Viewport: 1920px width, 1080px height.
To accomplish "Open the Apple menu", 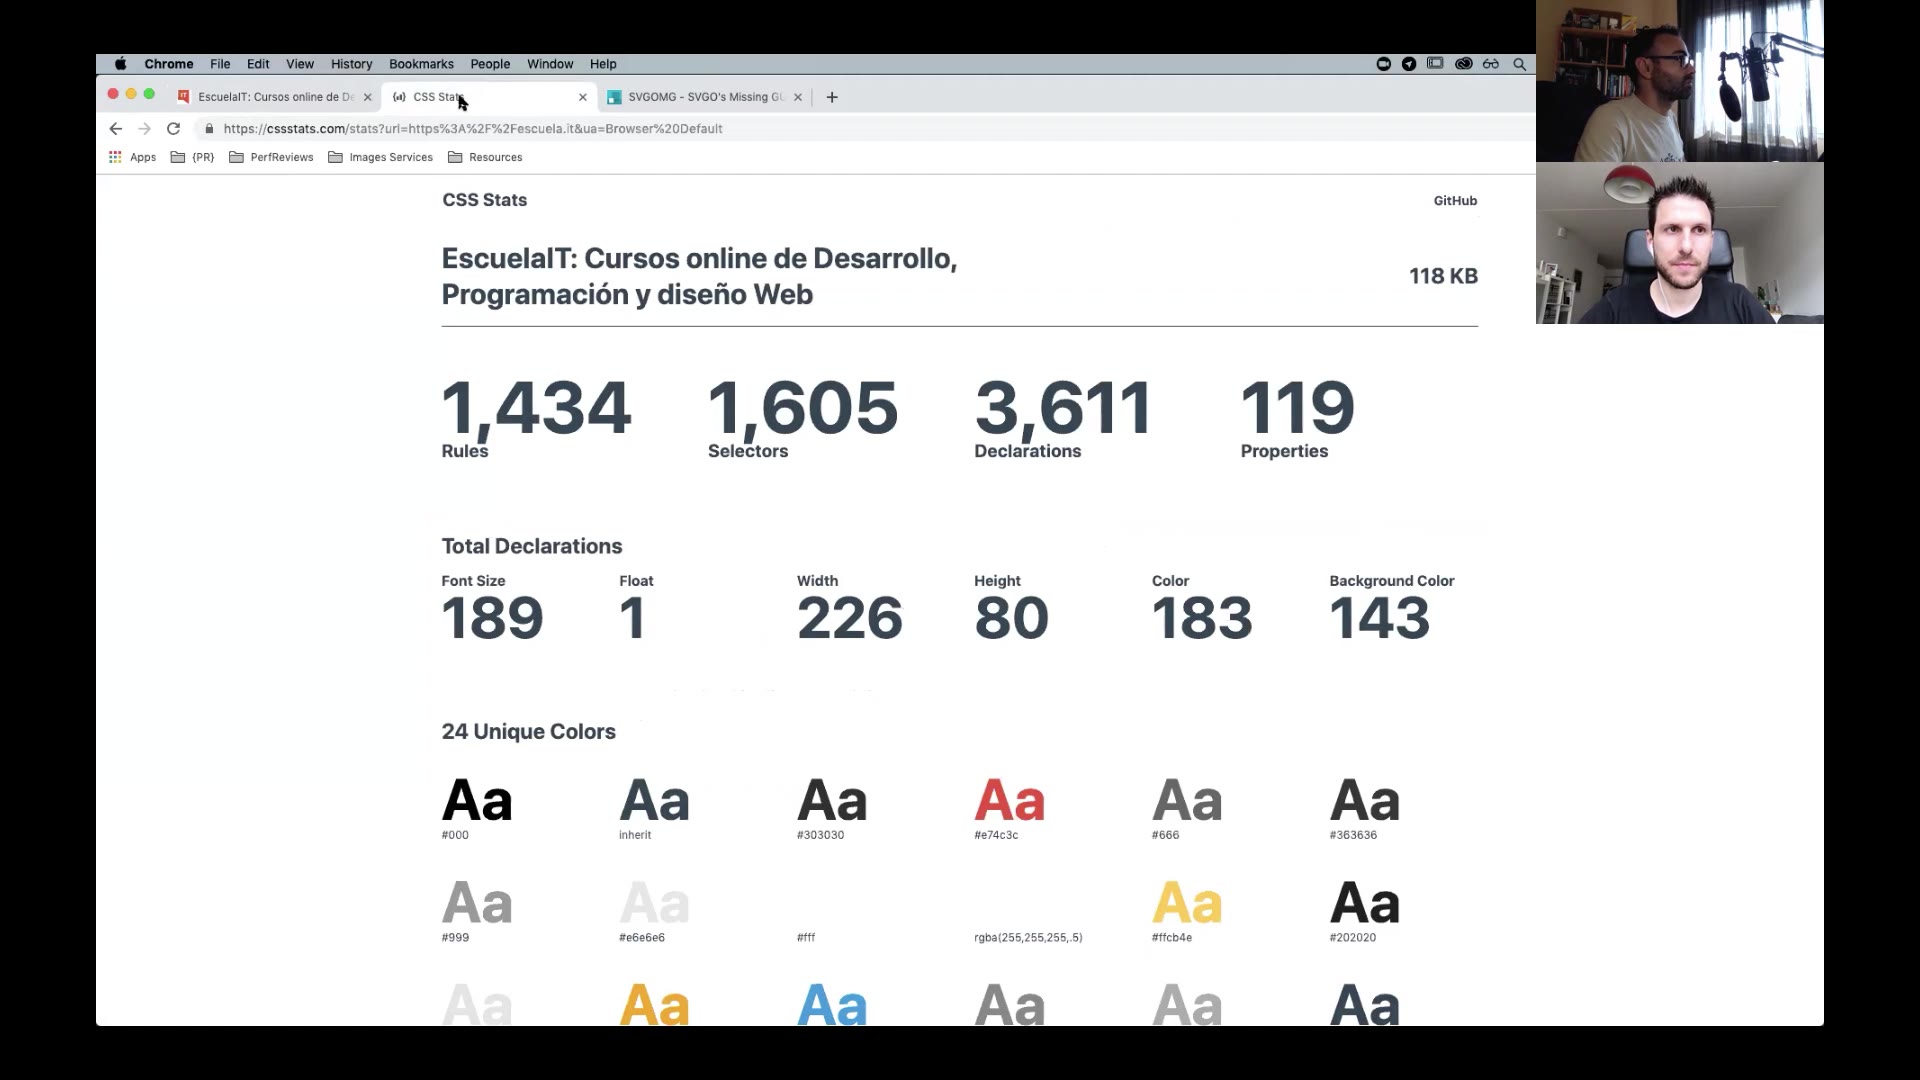I will (120, 64).
